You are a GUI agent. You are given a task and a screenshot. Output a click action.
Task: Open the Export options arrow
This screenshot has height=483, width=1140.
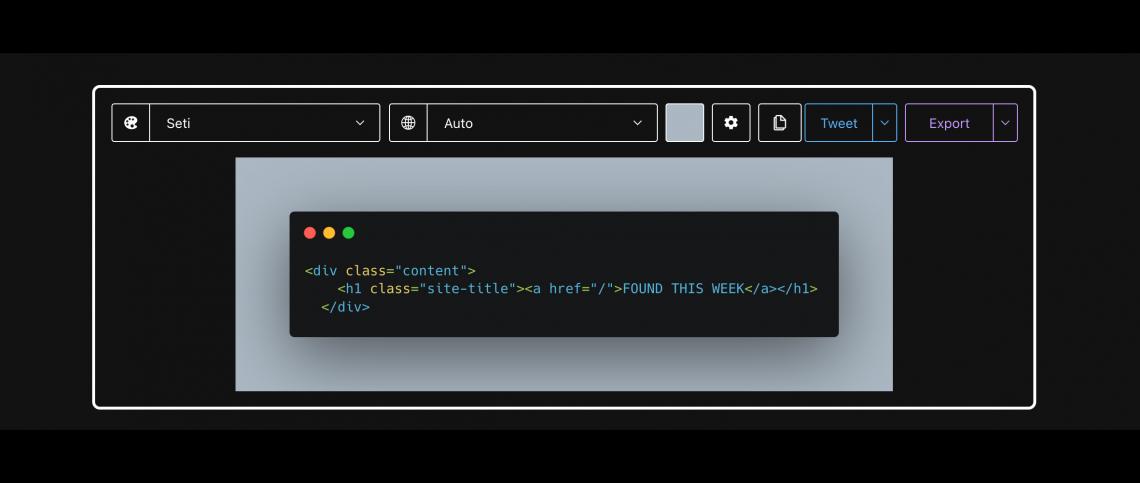click(1005, 123)
